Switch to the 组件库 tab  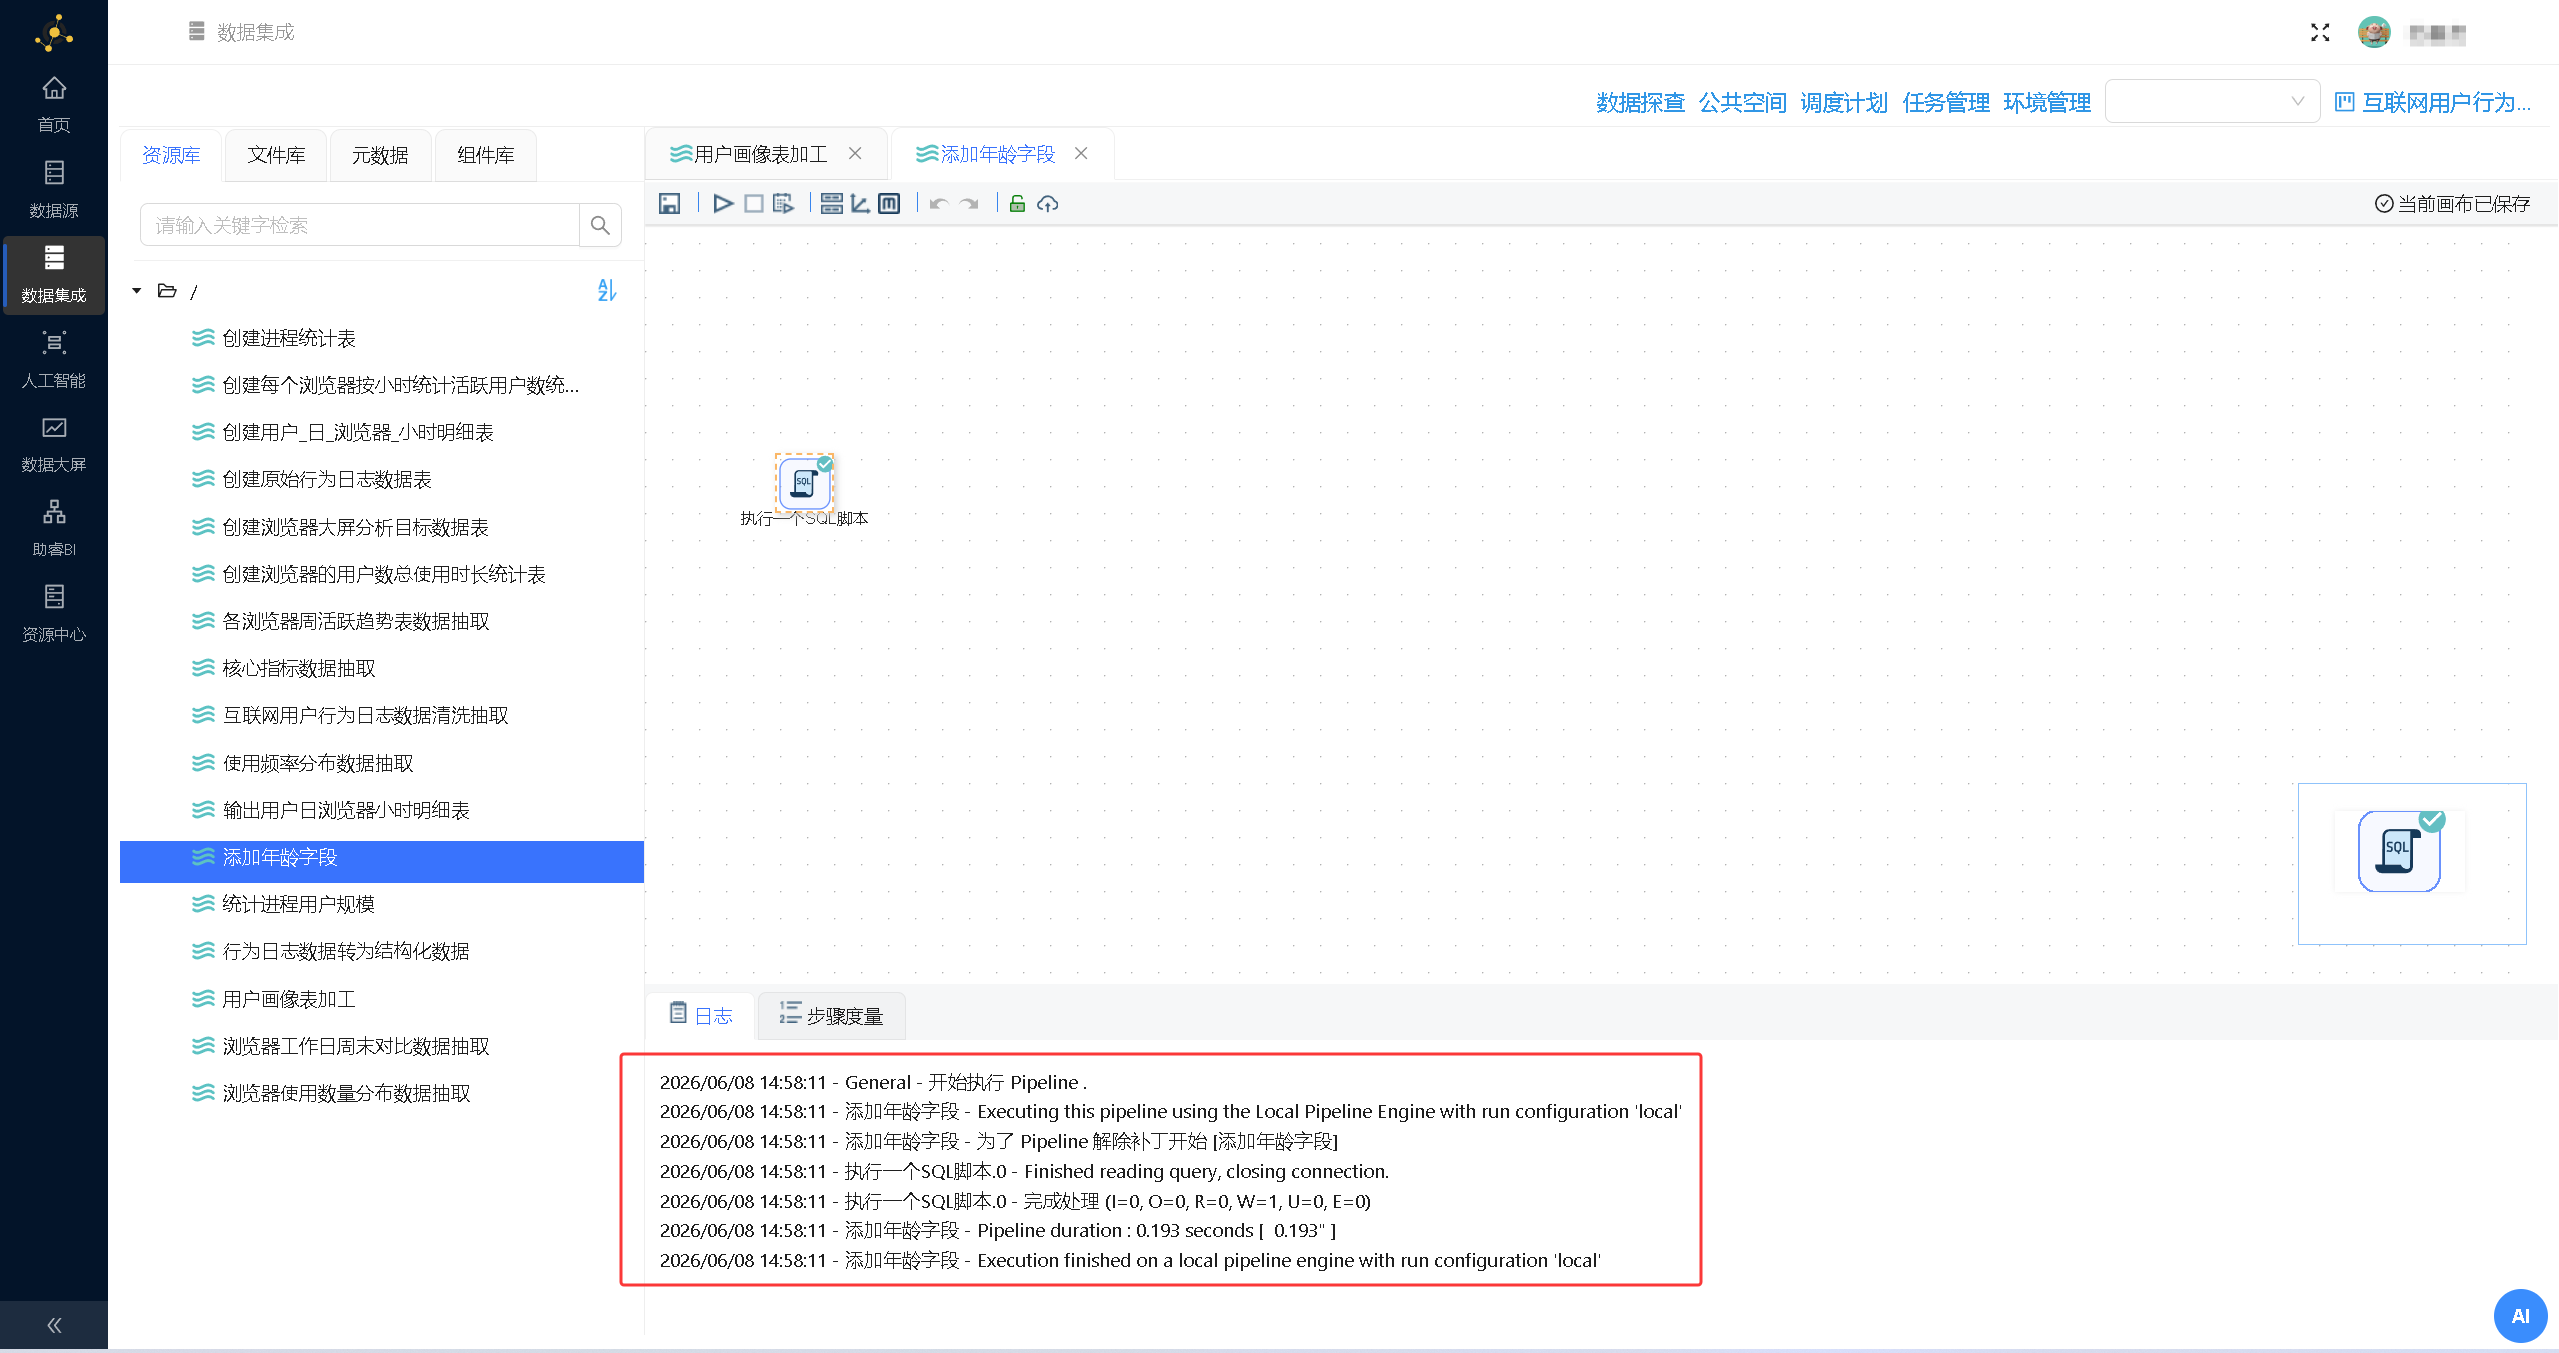485,155
